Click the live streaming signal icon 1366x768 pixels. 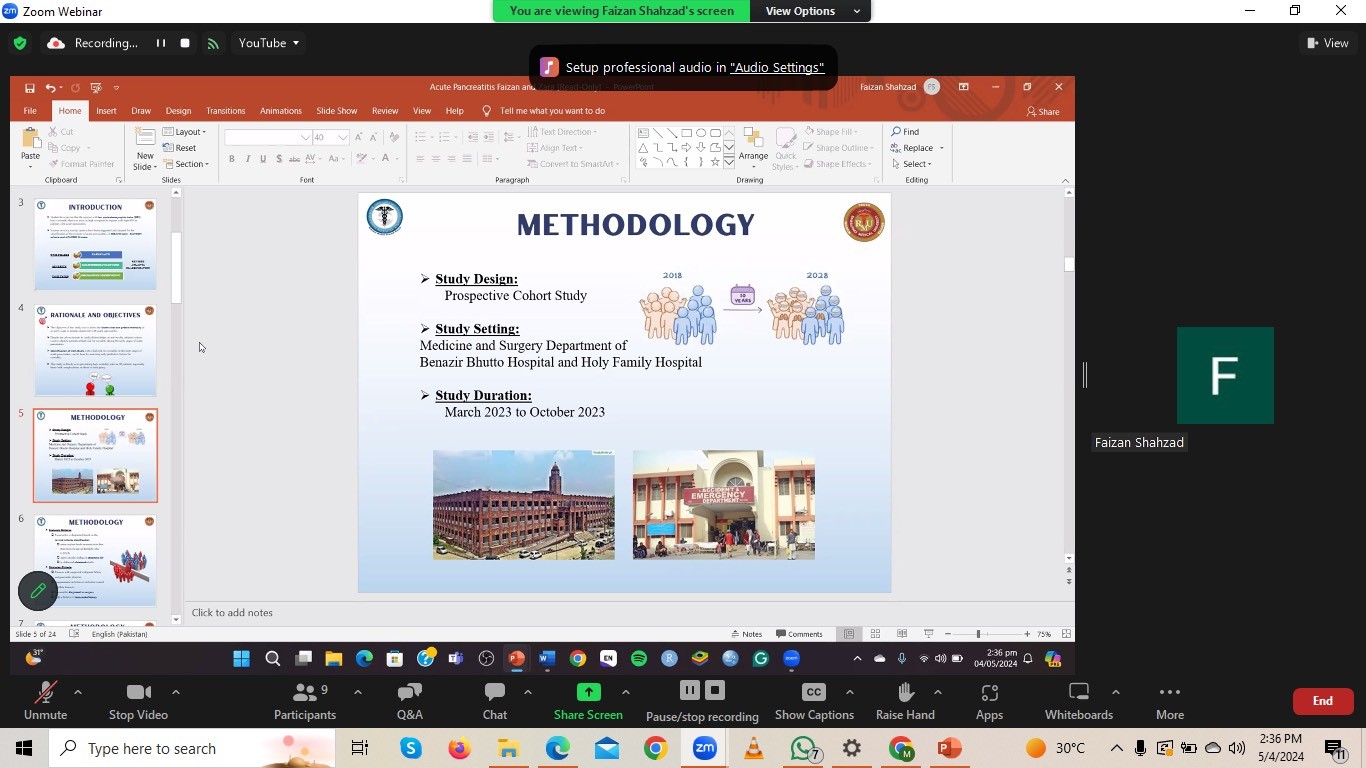pyautogui.click(x=213, y=43)
